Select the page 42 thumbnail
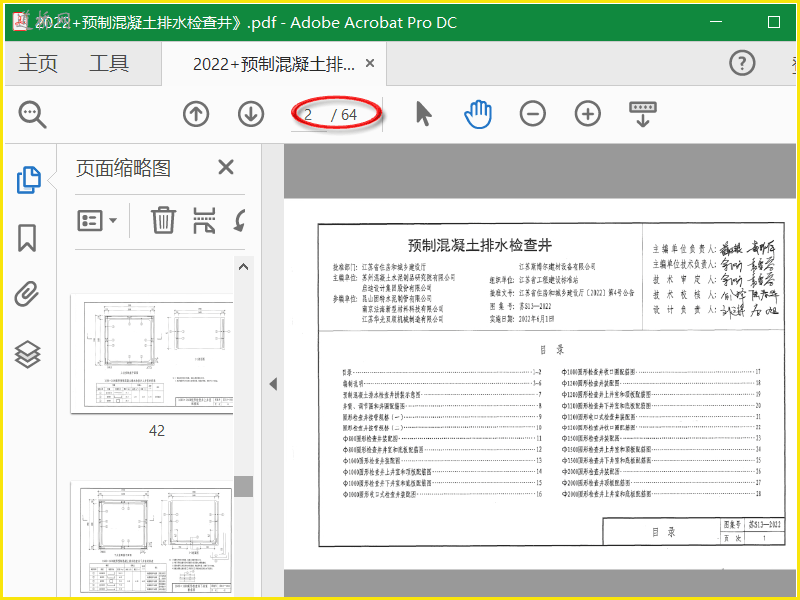The height and width of the screenshot is (600, 800). (x=152, y=354)
